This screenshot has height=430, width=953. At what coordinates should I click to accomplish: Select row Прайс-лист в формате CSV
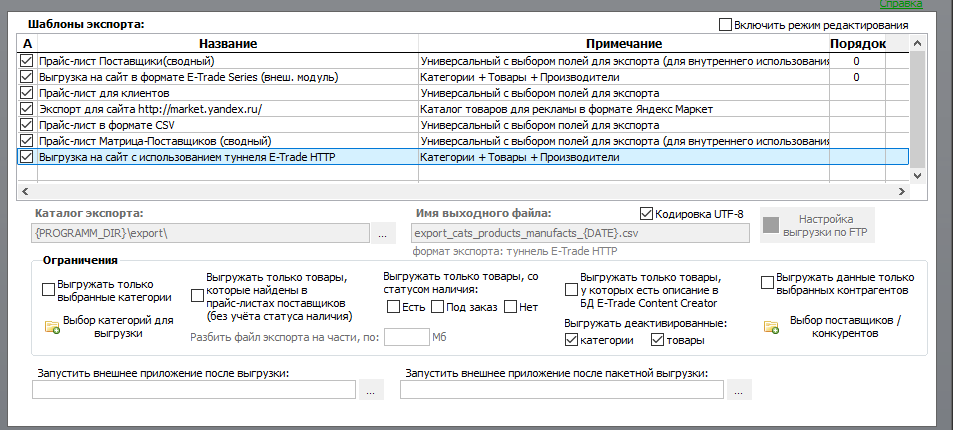[463, 125]
